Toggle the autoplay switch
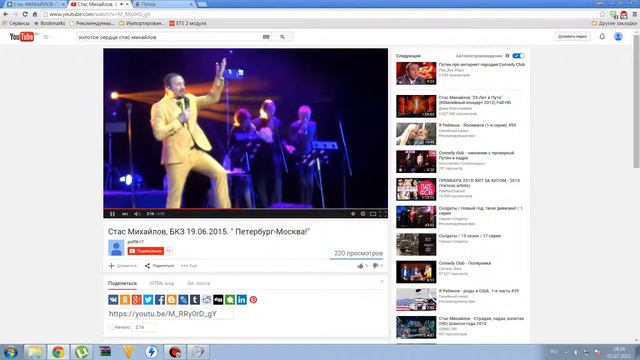 [x=518, y=56]
